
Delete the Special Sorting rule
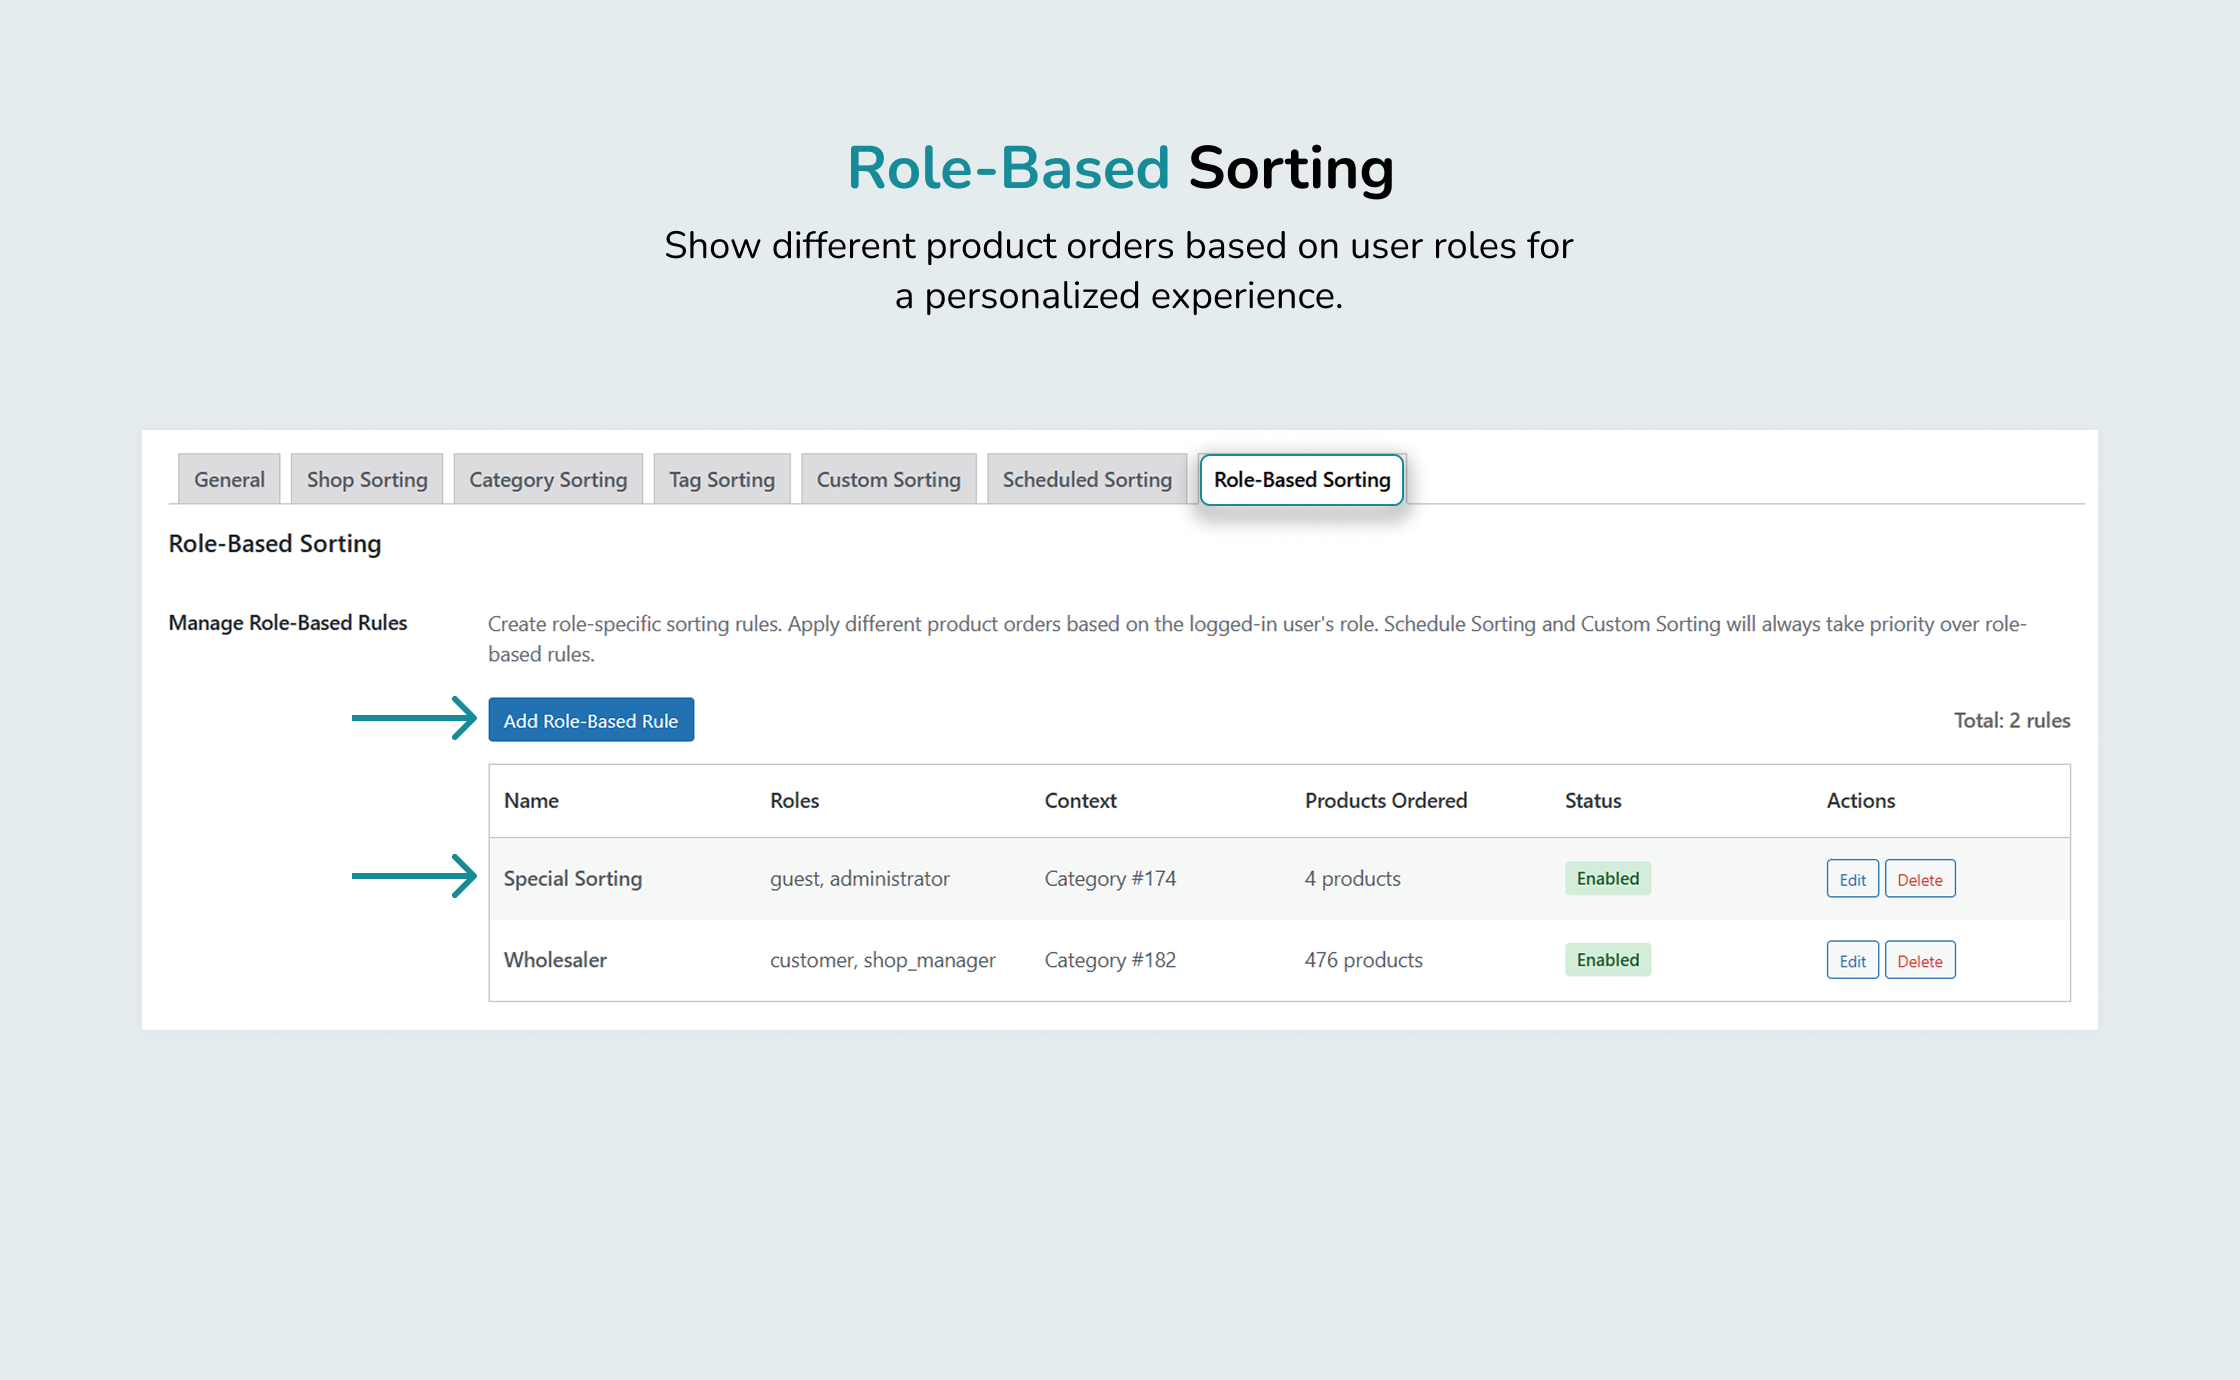coord(1920,879)
